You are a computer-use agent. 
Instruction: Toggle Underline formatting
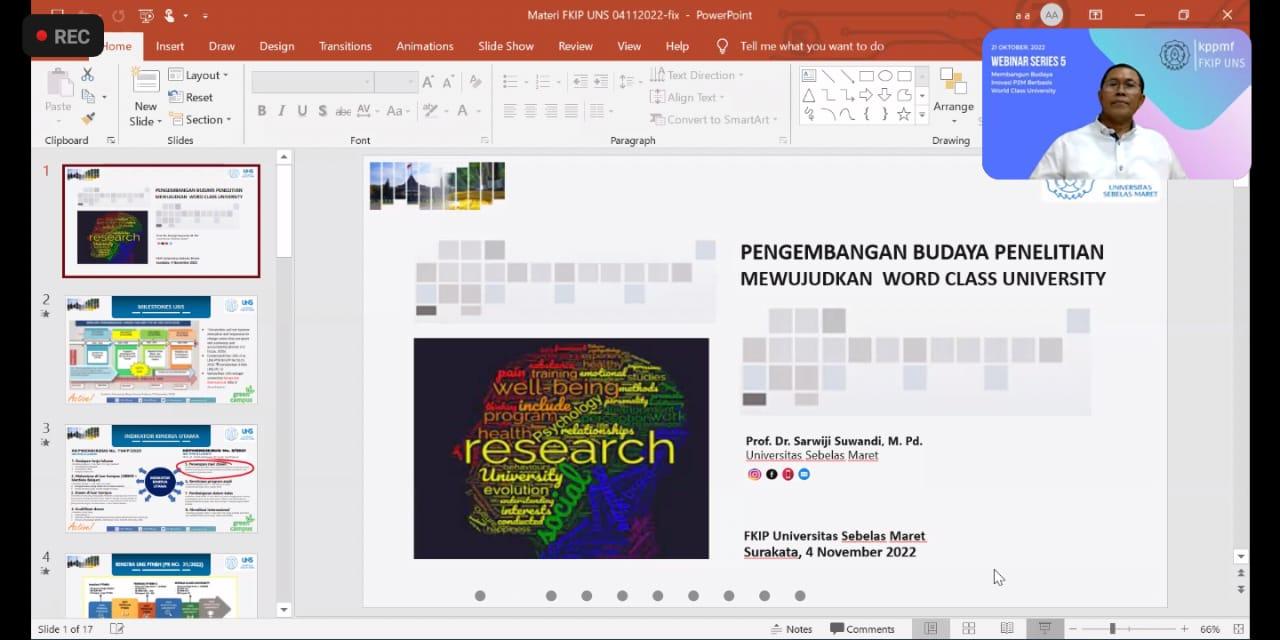(x=302, y=111)
